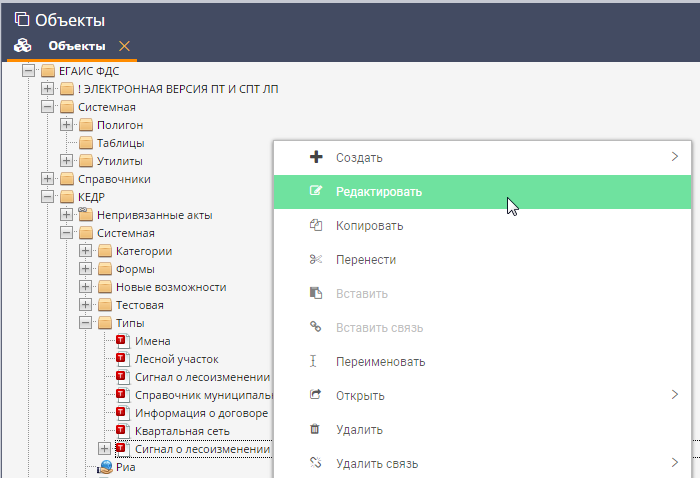Viewport: 700px width, 478px height.
Task: Close the Объекты tab with the X
Action: click(124, 46)
